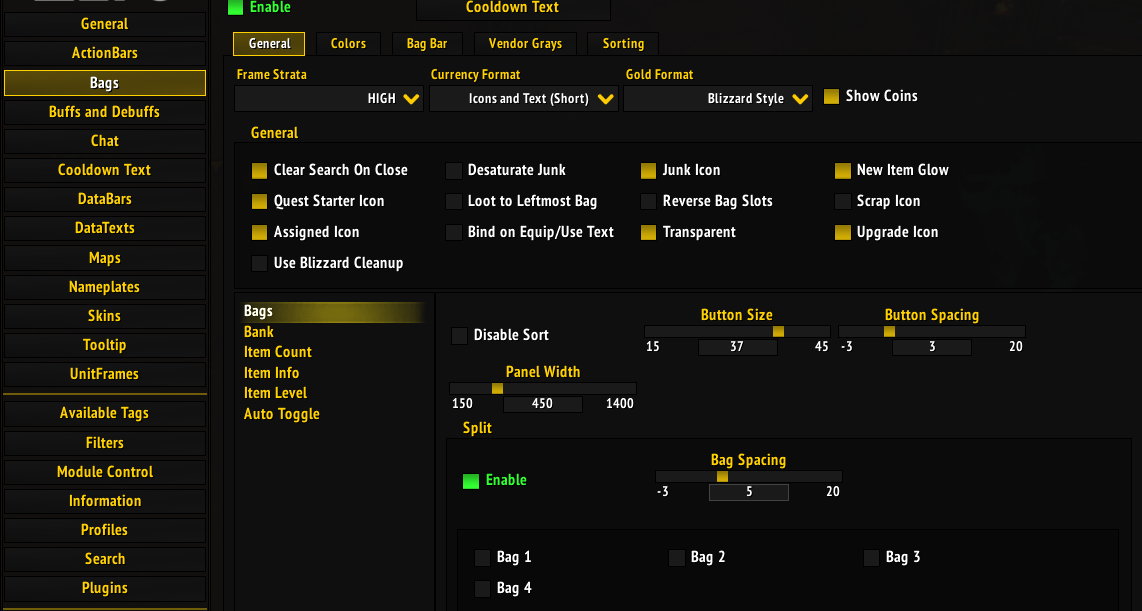The height and width of the screenshot is (611, 1142).
Task: Open the Bag Bar tab
Action: (x=426, y=43)
